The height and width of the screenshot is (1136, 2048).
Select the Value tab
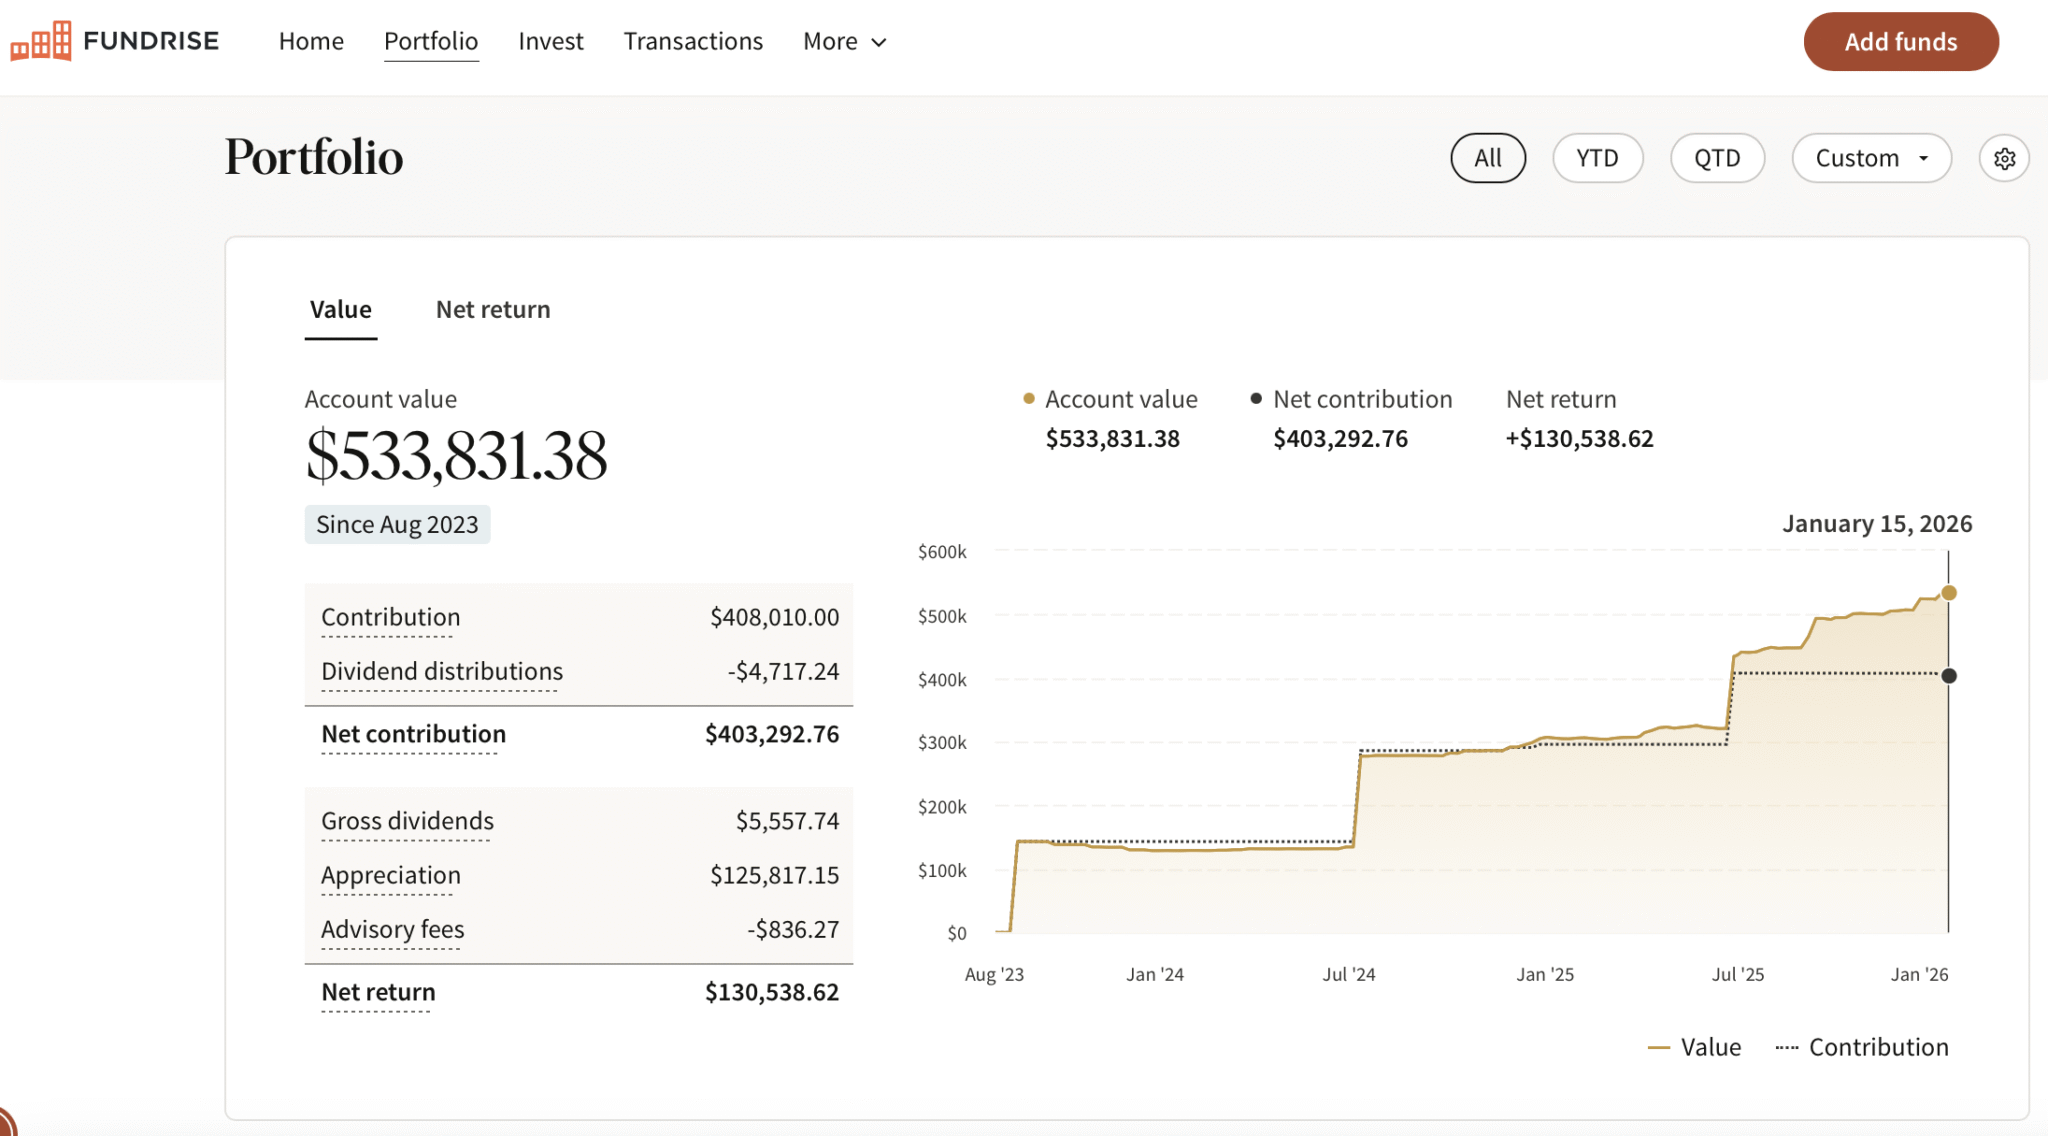[340, 309]
